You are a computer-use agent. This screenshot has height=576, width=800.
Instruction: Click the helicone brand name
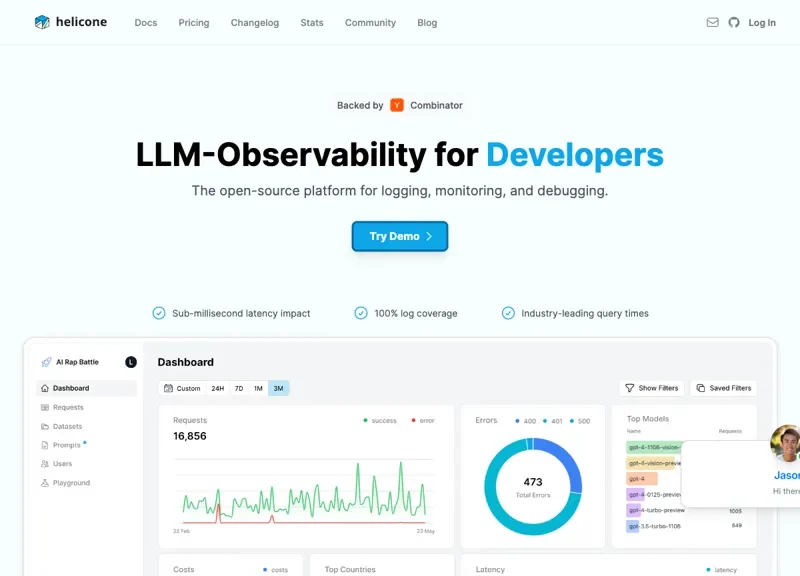(81, 22)
